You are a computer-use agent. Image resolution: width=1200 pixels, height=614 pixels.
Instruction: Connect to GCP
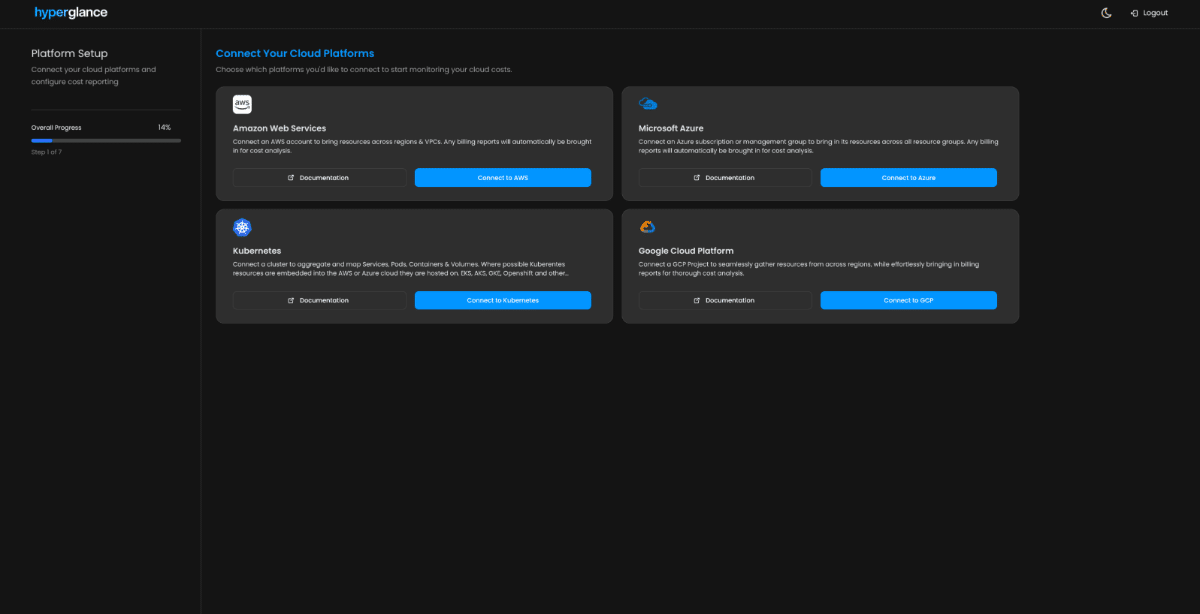tap(909, 300)
